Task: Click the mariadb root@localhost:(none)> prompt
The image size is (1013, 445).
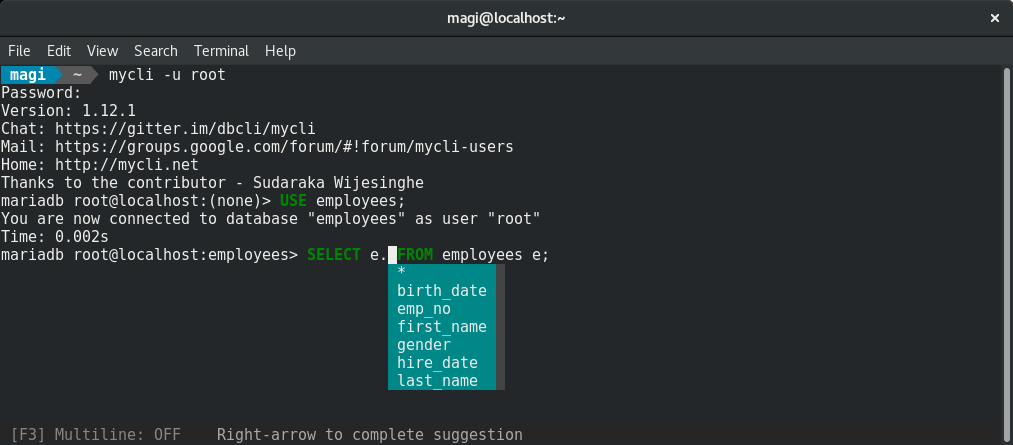Action: [136, 201]
